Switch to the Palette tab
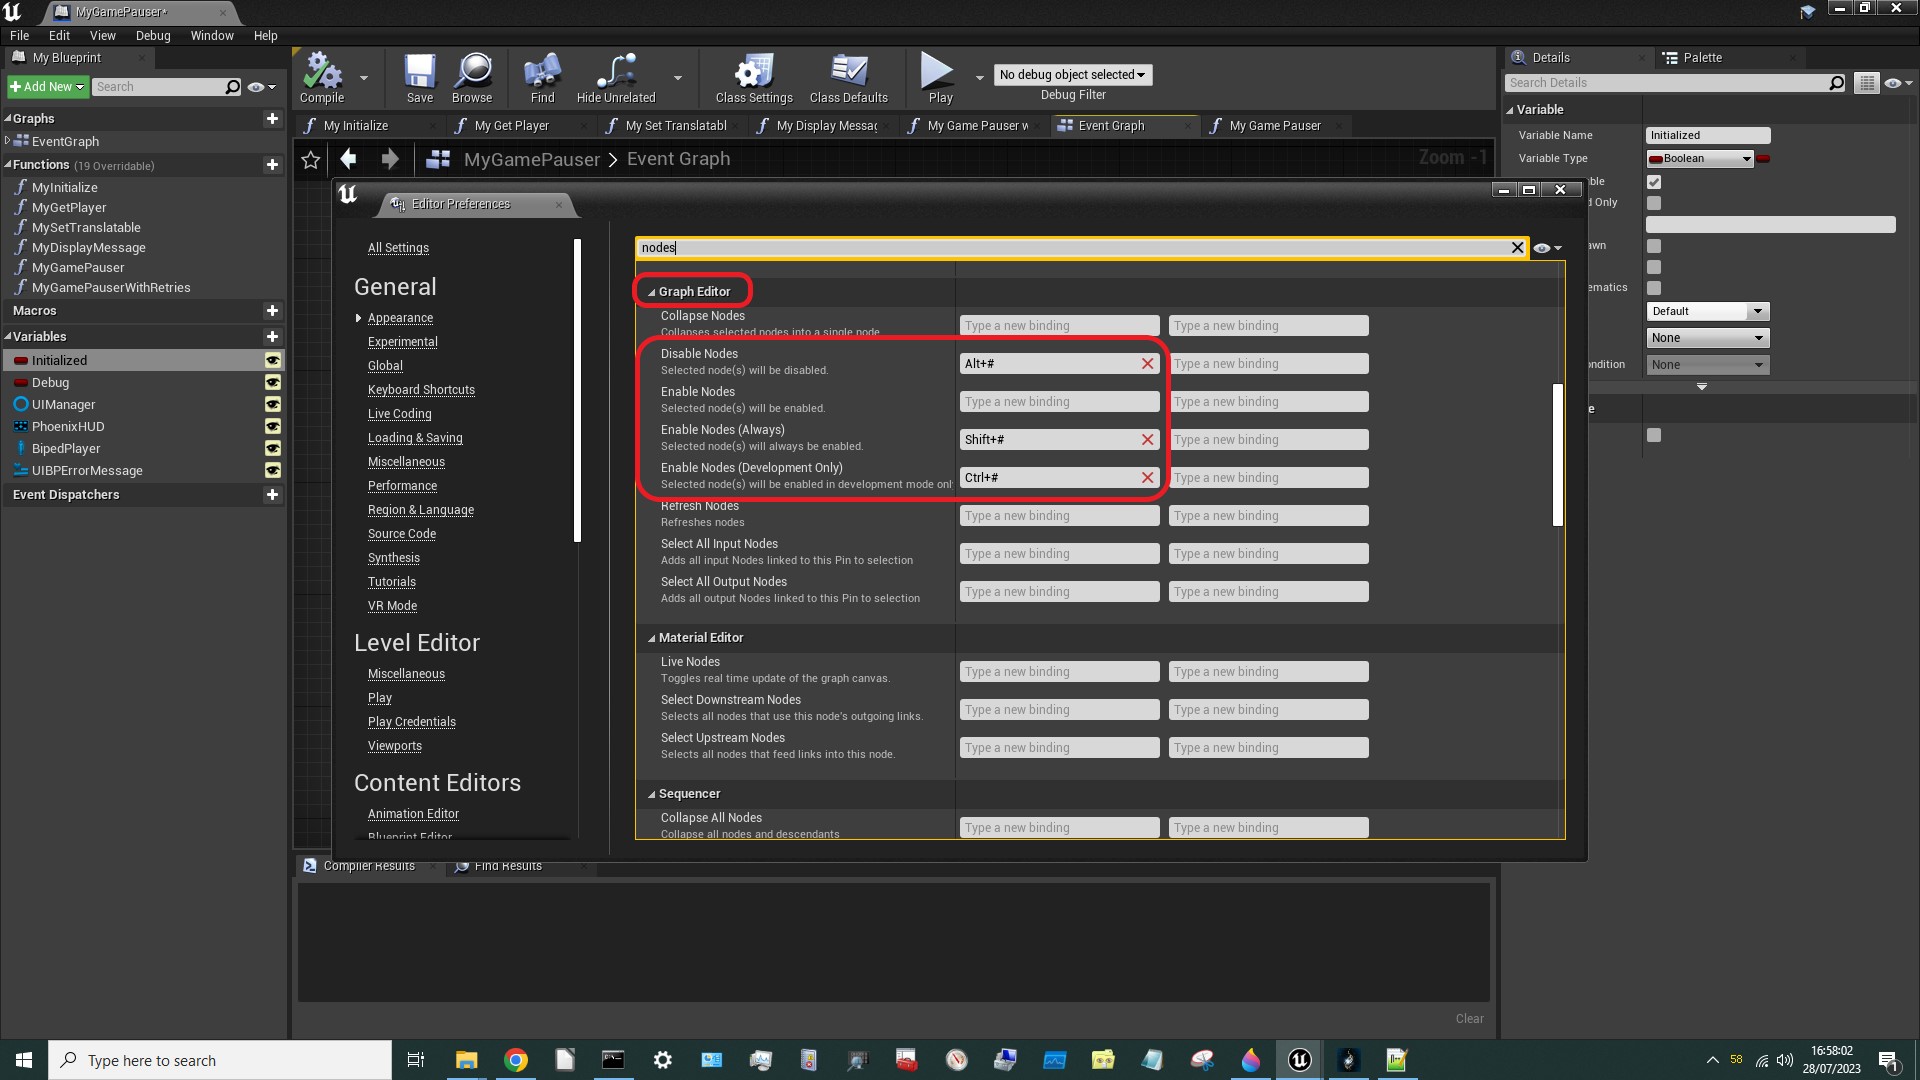Screen dimensions: 1920x1080 tap(1702, 58)
